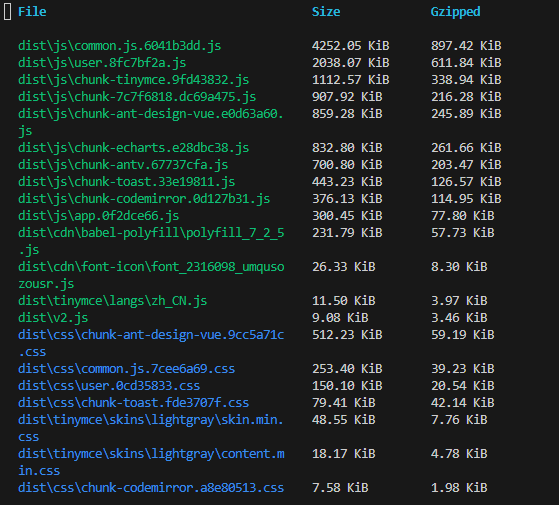Click the dist\v2.js file path
The width and height of the screenshot is (559, 505).
tap(53, 318)
